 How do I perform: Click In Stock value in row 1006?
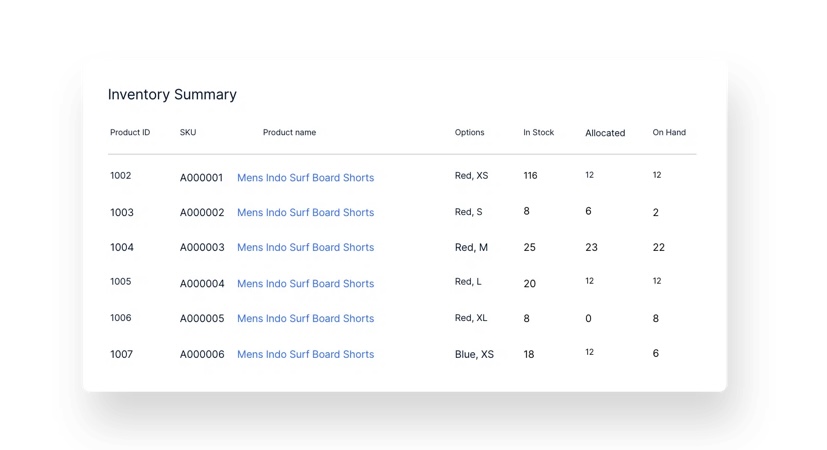pos(526,319)
